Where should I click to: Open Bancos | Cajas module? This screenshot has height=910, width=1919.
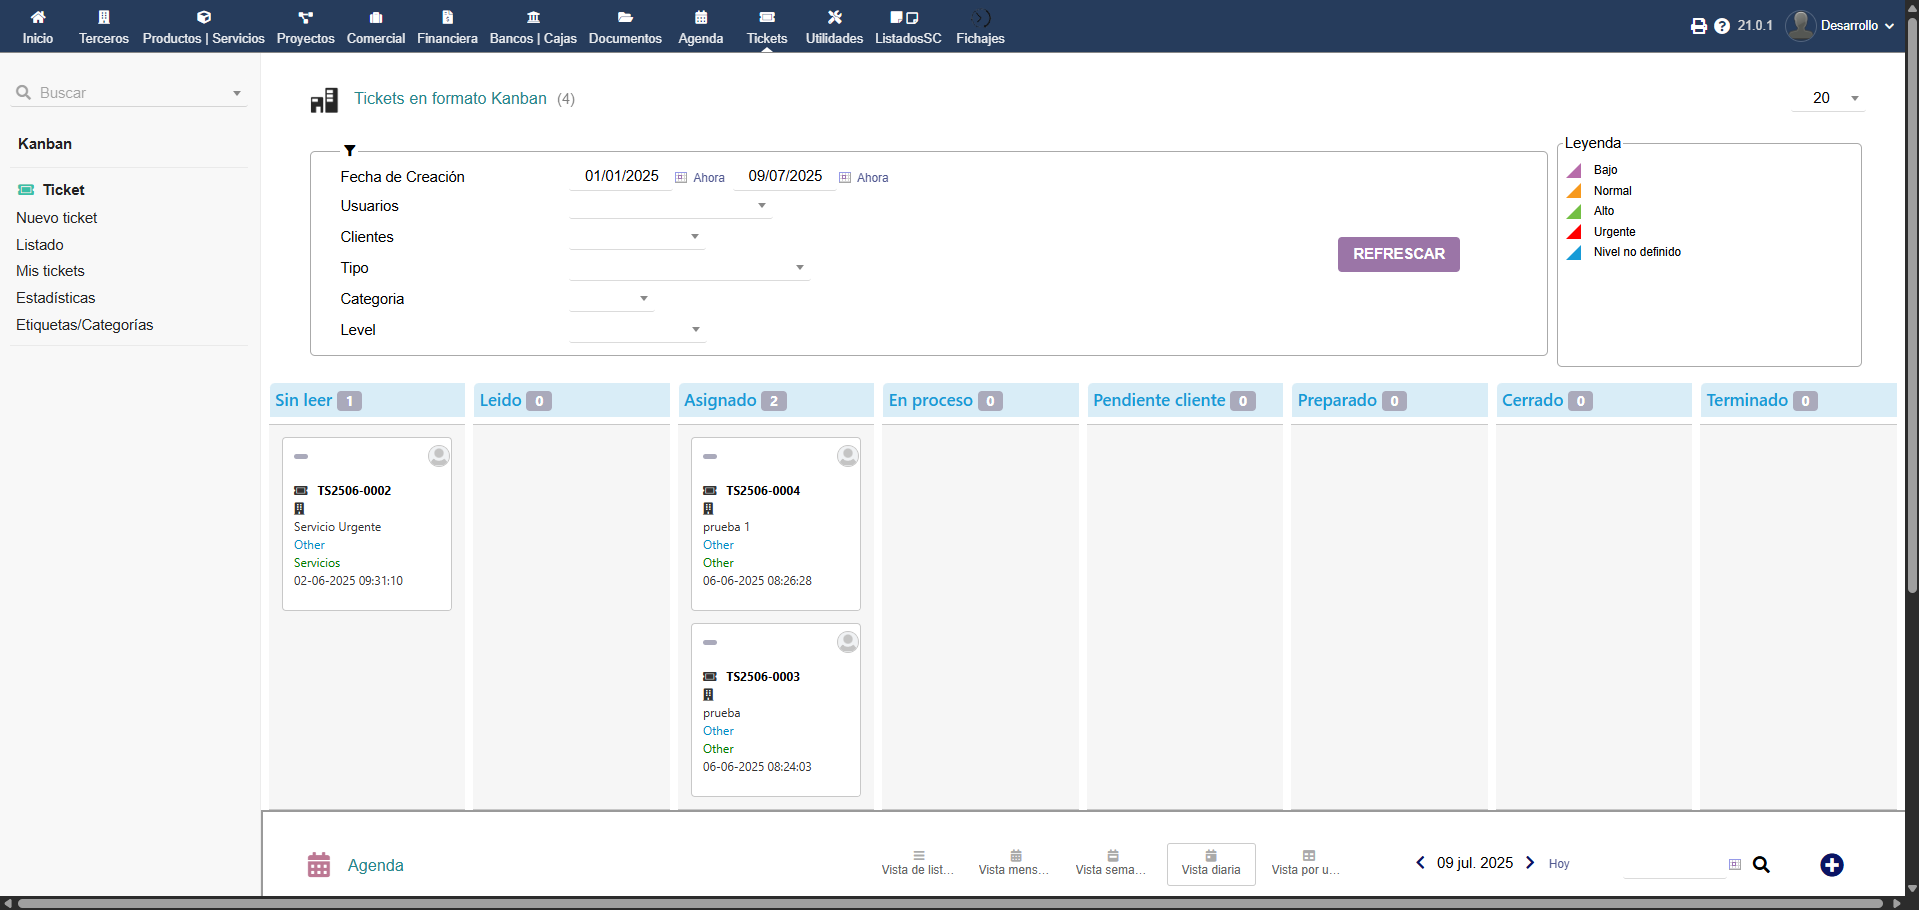(x=533, y=27)
